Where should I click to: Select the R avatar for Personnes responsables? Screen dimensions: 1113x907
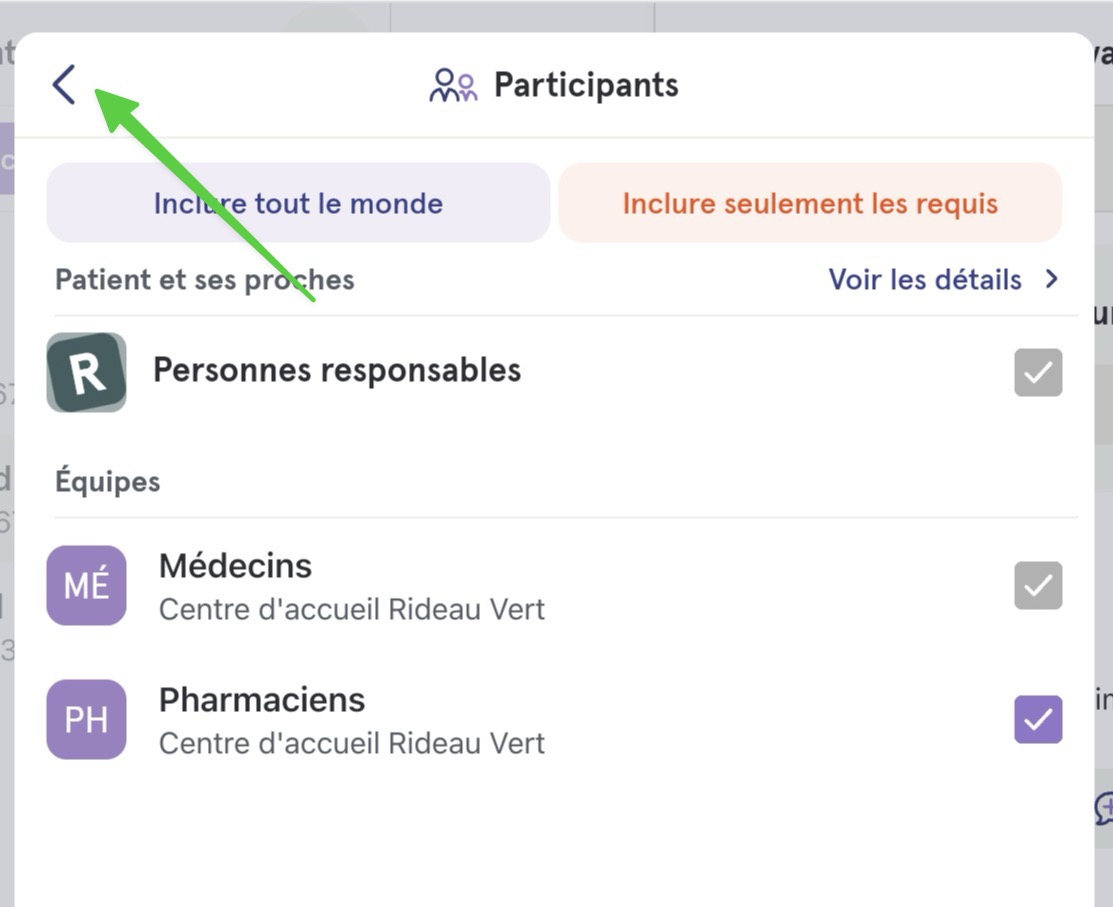[x=87, y=373]
